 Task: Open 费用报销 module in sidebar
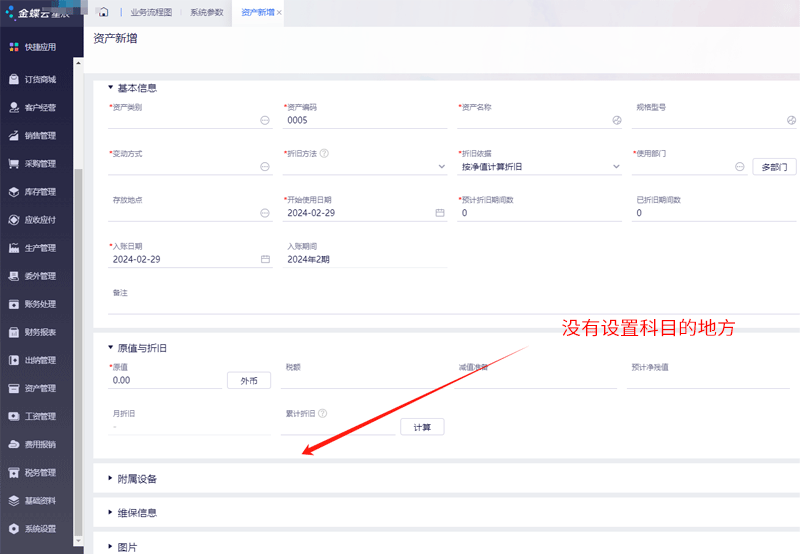(33, 444)
